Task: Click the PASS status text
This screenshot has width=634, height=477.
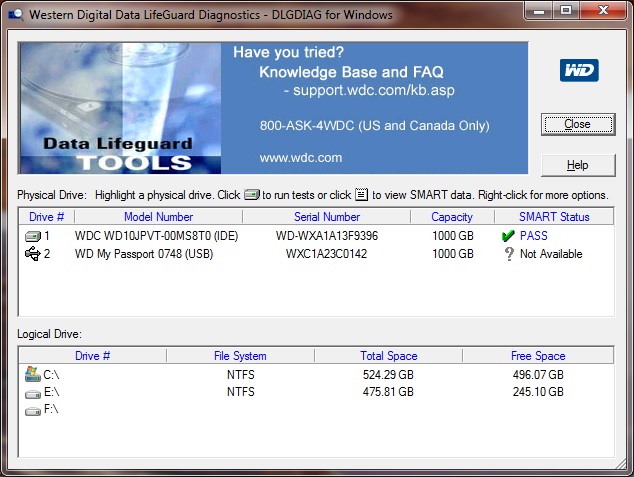Action: pyautogui.click(x=534, y=236)
